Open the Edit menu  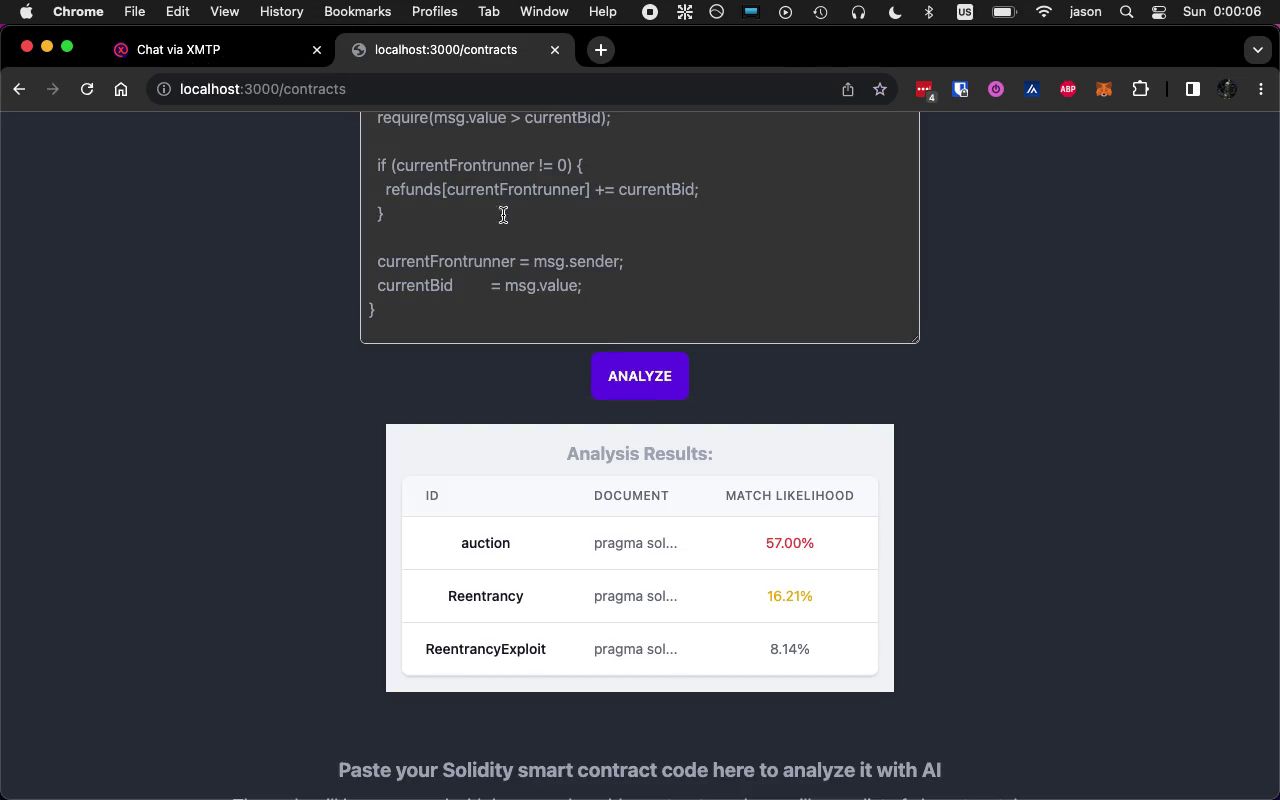coord(177,12)
